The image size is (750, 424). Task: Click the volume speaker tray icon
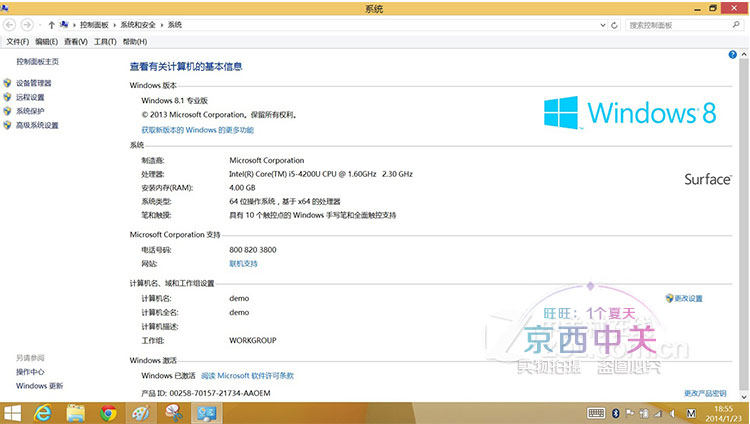(673, 413)
